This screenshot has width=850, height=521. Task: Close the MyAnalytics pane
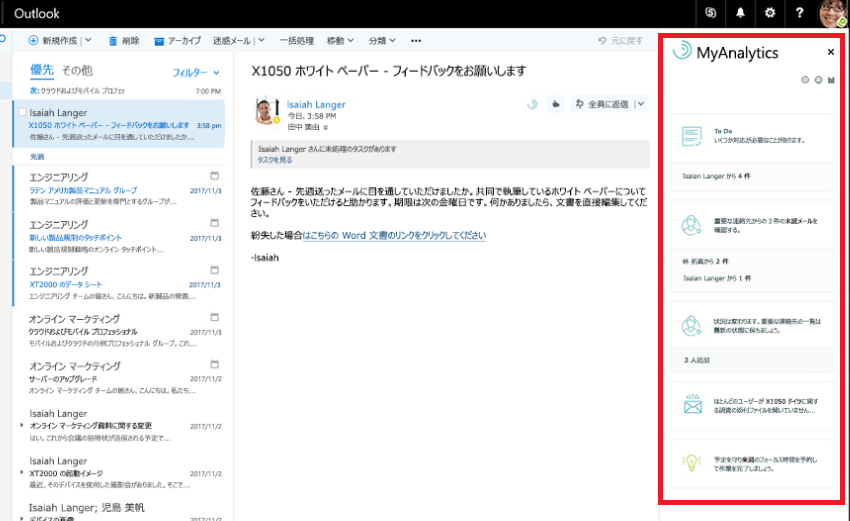point(830,52)
